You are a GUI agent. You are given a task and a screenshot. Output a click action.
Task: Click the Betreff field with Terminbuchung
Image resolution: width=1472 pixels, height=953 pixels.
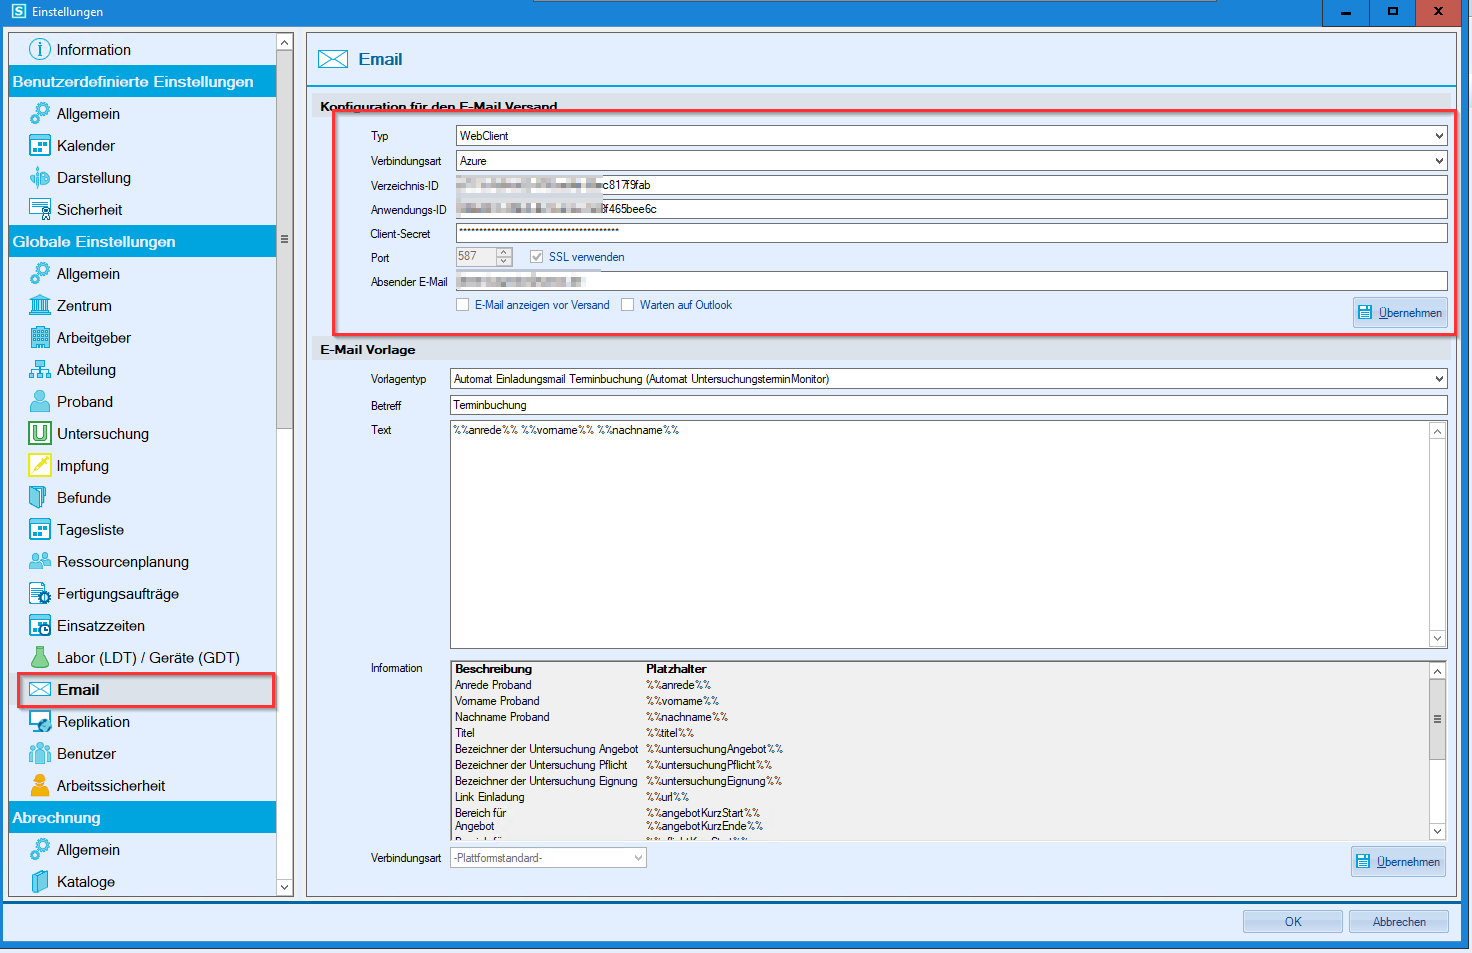pyautogui.click(x=948, y=405)
